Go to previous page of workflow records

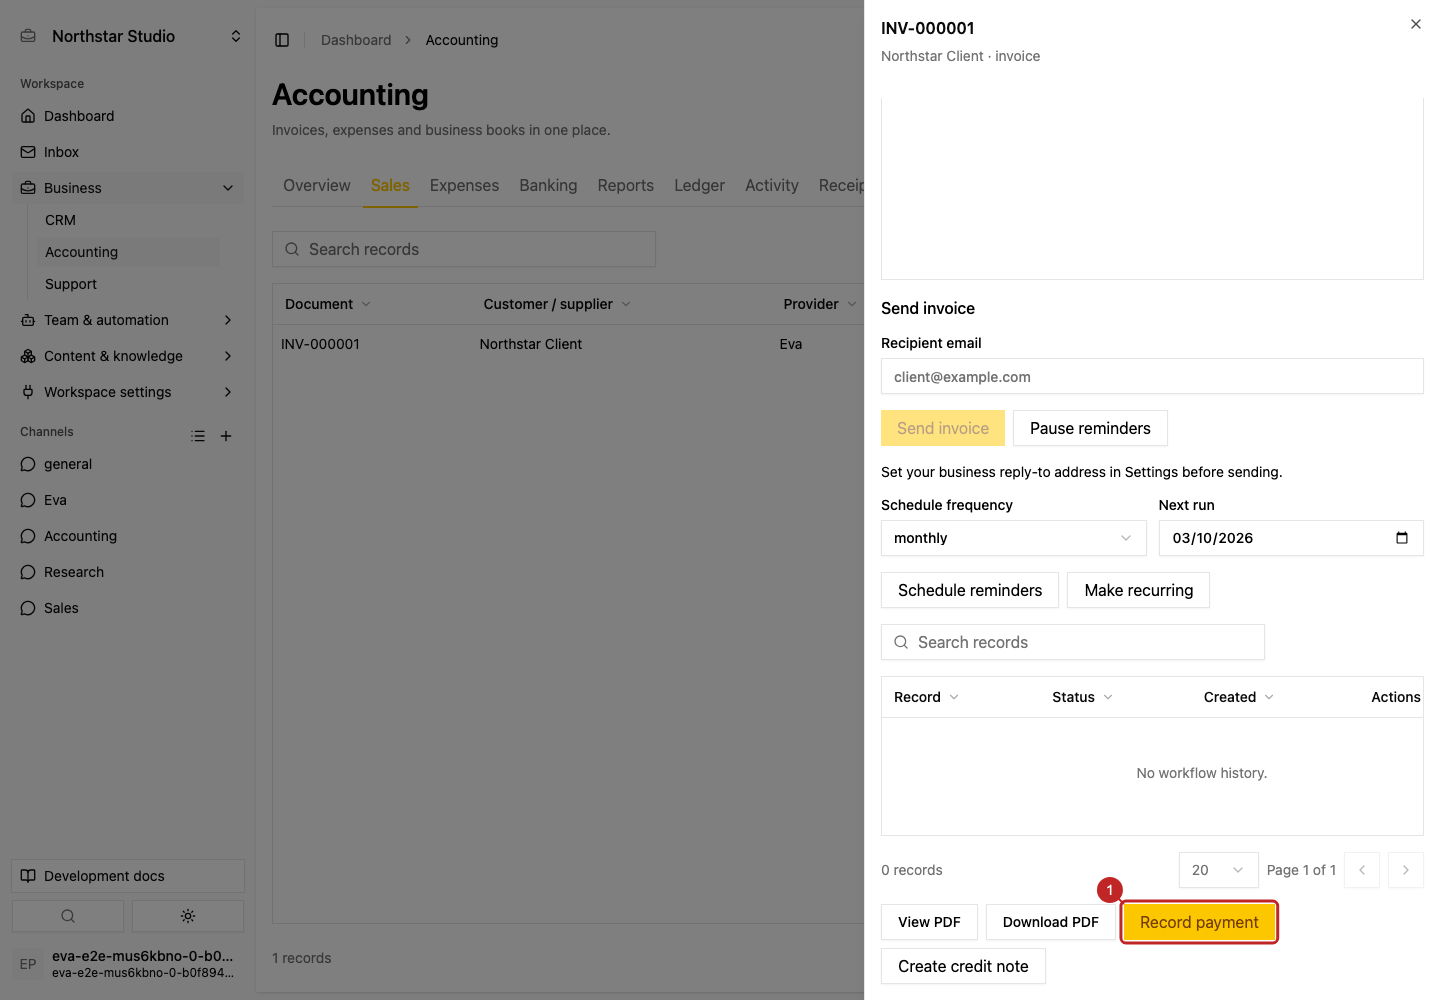[x=1362, y=870]
